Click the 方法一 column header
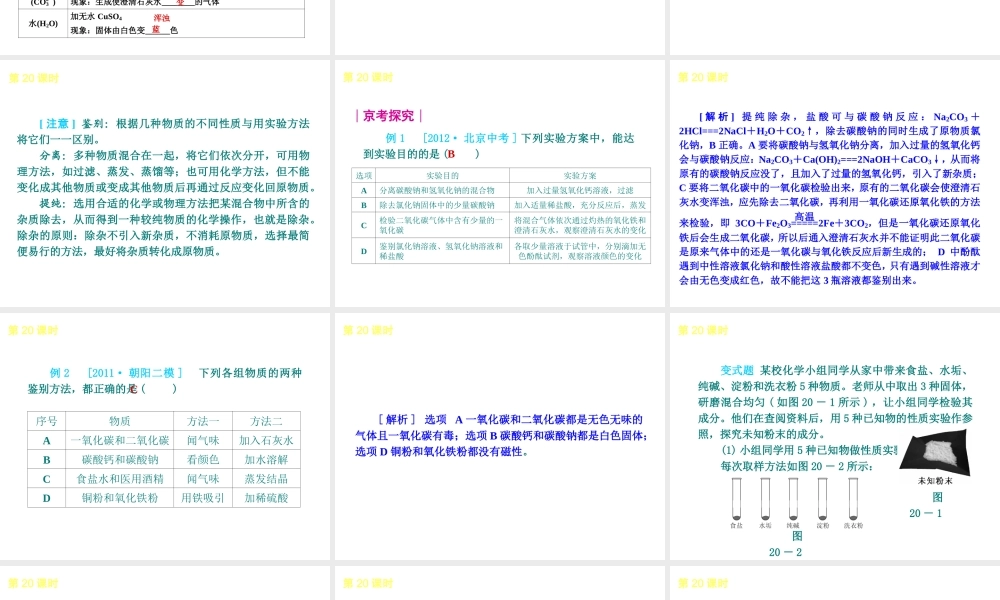The image size is (1000, 600). tap(203, 421)
